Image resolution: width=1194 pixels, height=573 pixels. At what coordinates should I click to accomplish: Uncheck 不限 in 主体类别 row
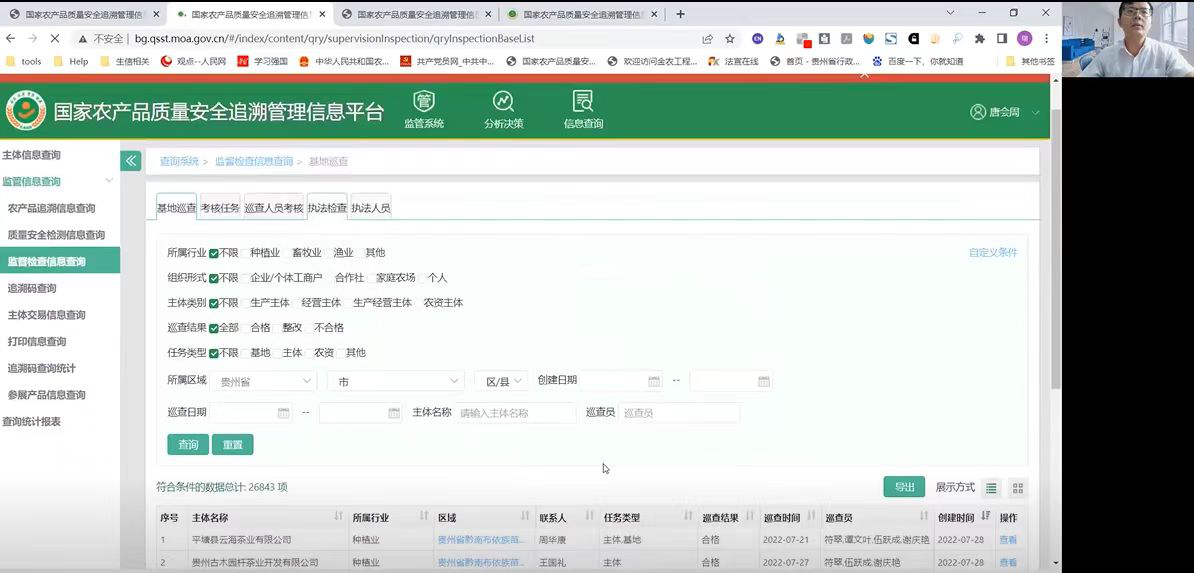[x=214, y=303]
